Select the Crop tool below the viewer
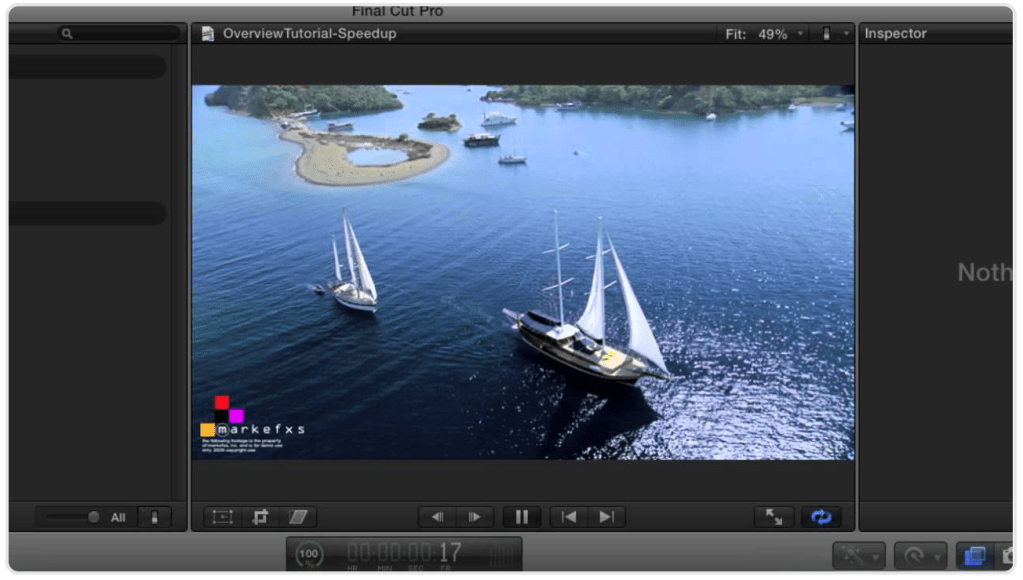1023x580 pixels. point(260,516)
